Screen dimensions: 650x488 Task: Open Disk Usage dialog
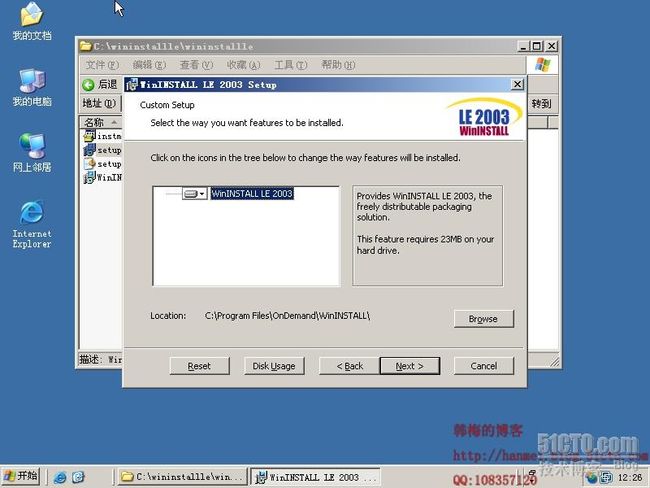[274, 366]
